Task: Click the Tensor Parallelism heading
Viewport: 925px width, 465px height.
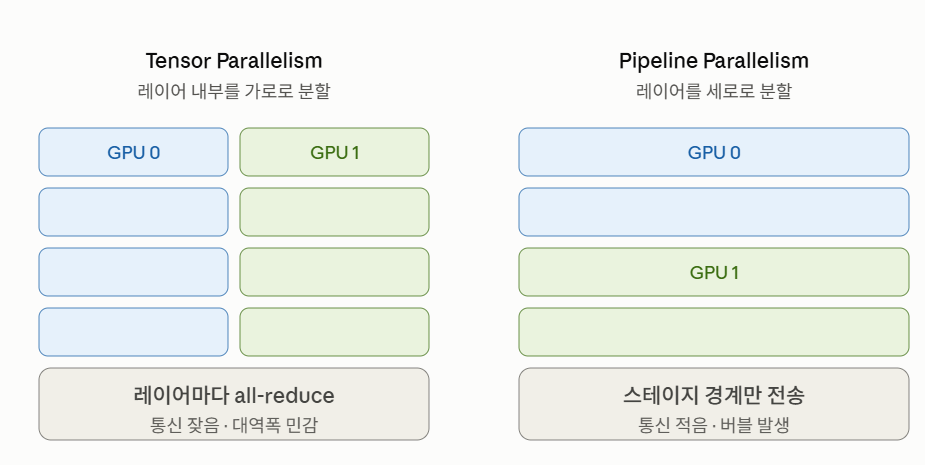Action: pyautogui.click(x=234, y=61)
